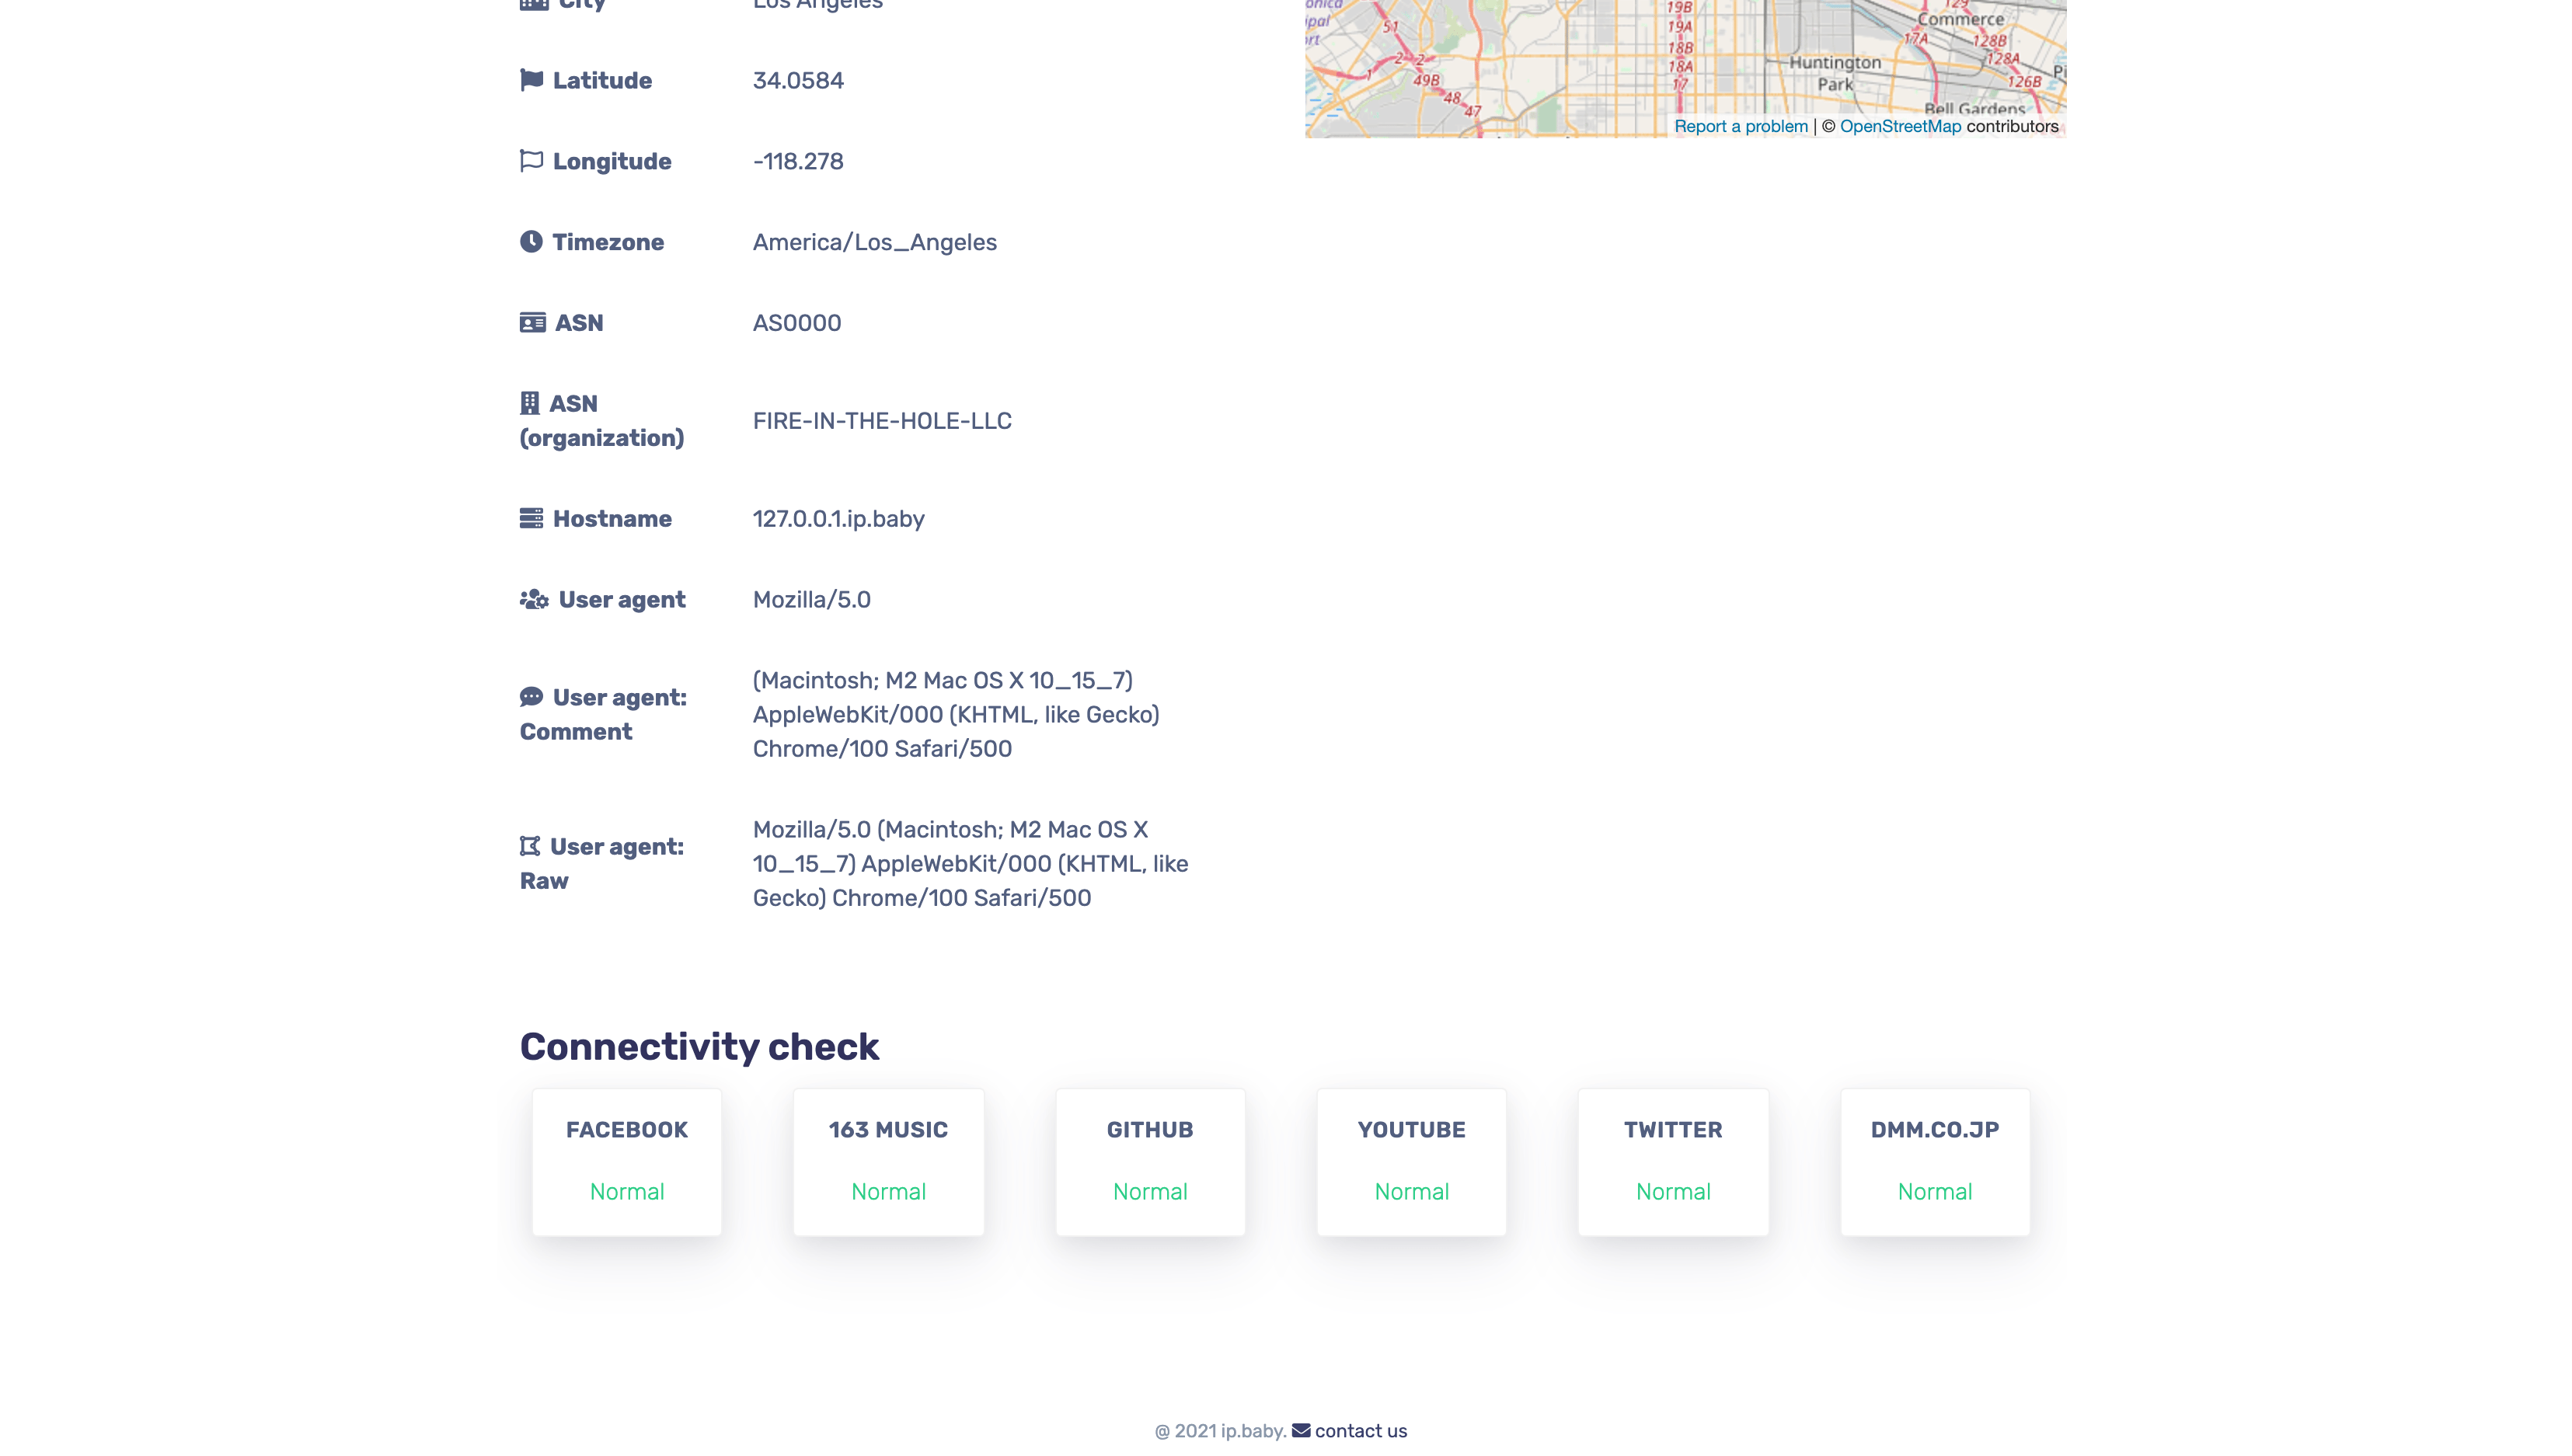Select the Facebook connectivity card
This screenshot has height=1456, width=2572.
(x=627, y=1161)
